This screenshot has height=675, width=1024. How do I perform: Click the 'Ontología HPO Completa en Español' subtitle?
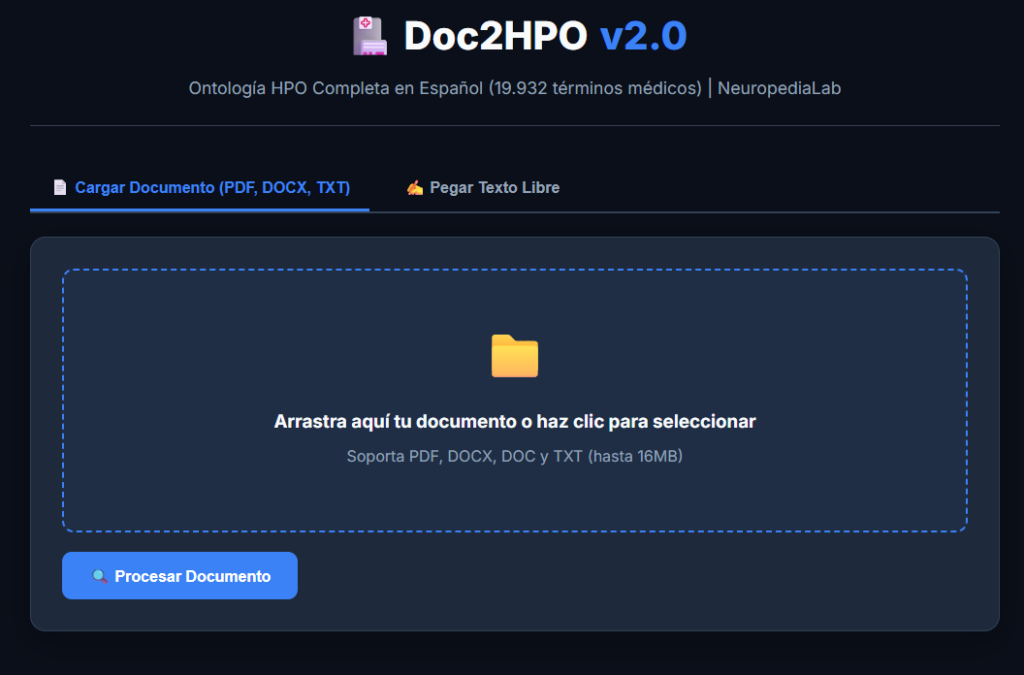click(515, 88)
